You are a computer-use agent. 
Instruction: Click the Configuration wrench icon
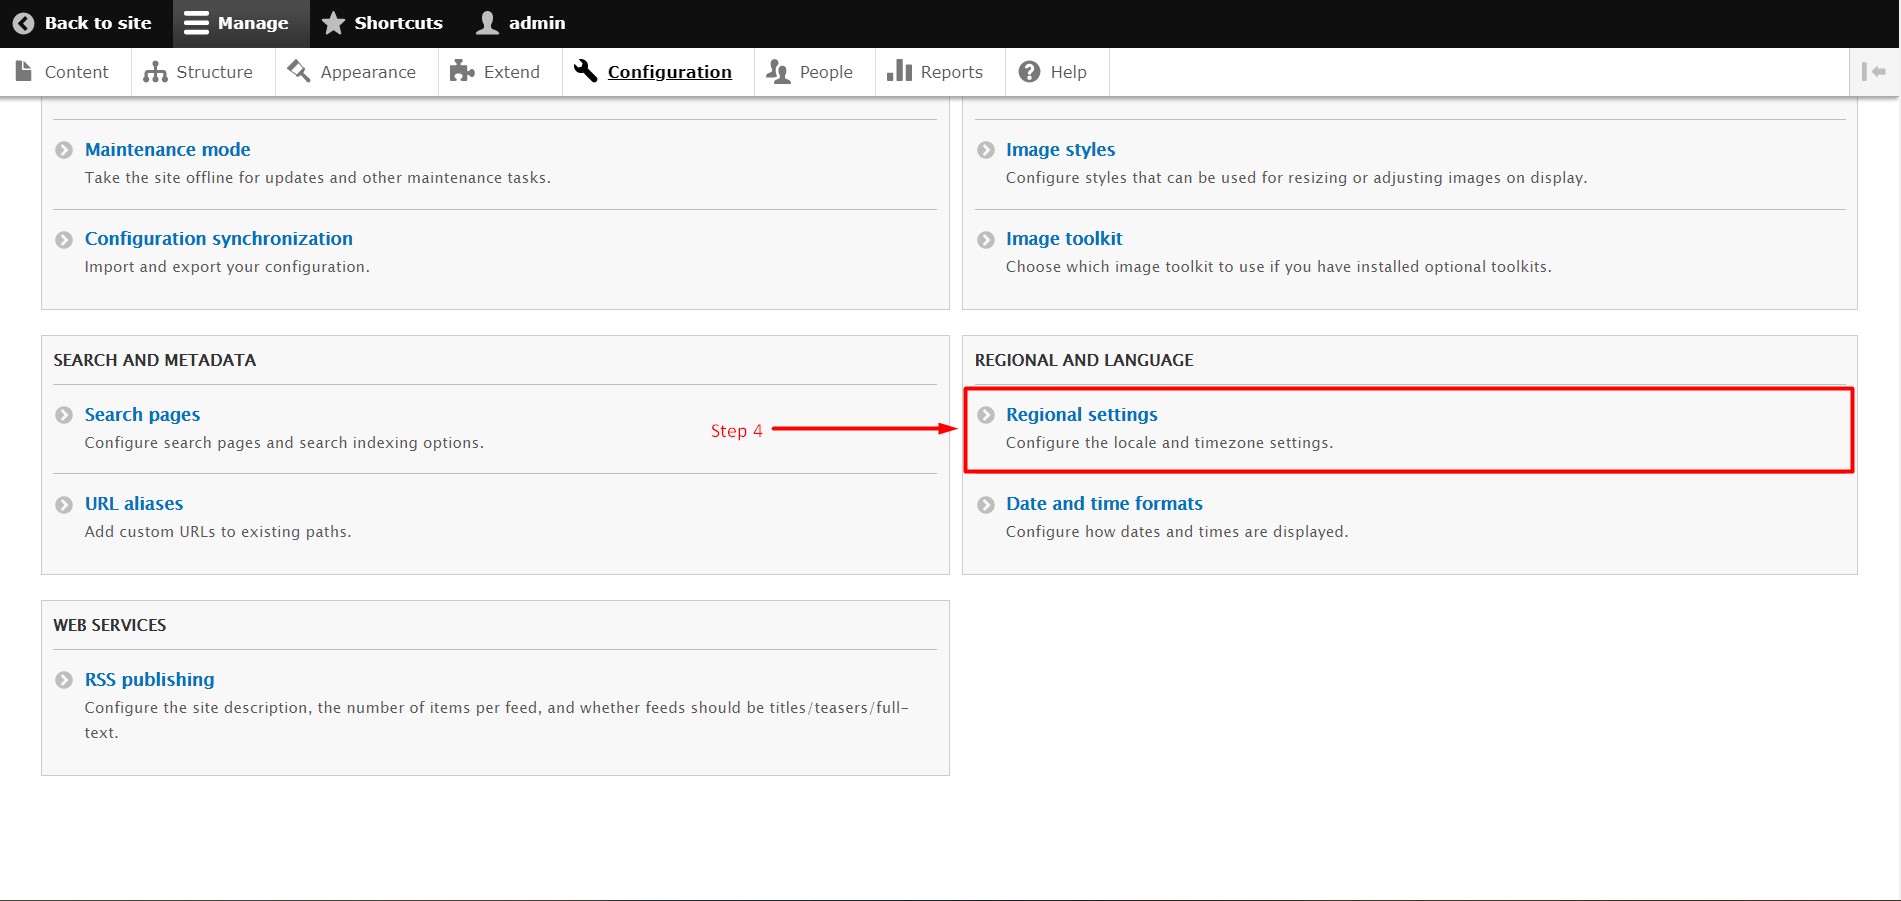pos(586,71)
